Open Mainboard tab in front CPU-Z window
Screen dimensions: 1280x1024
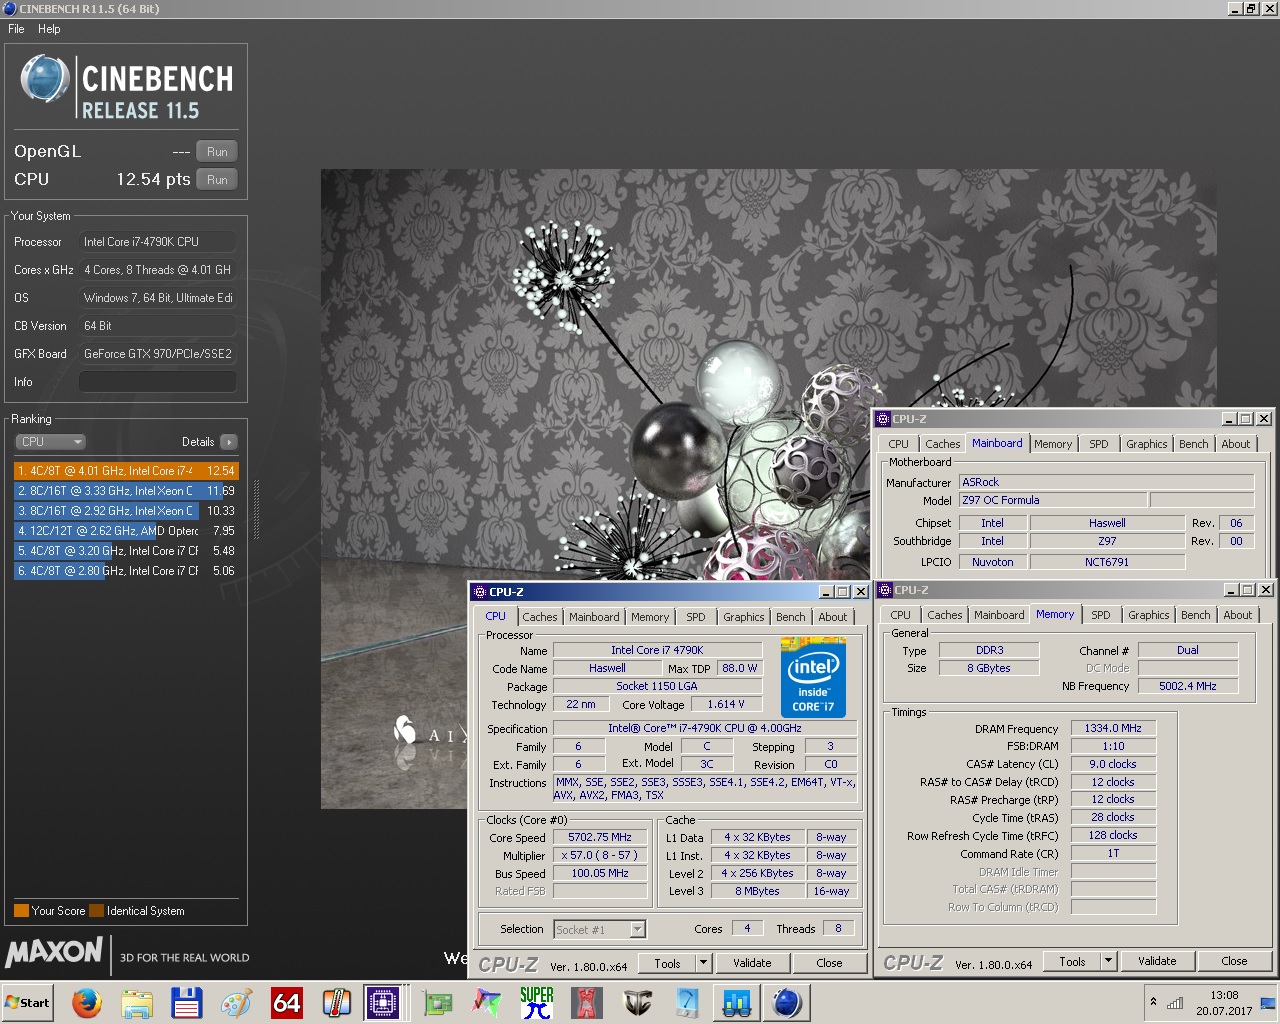[x=594, y=617]
